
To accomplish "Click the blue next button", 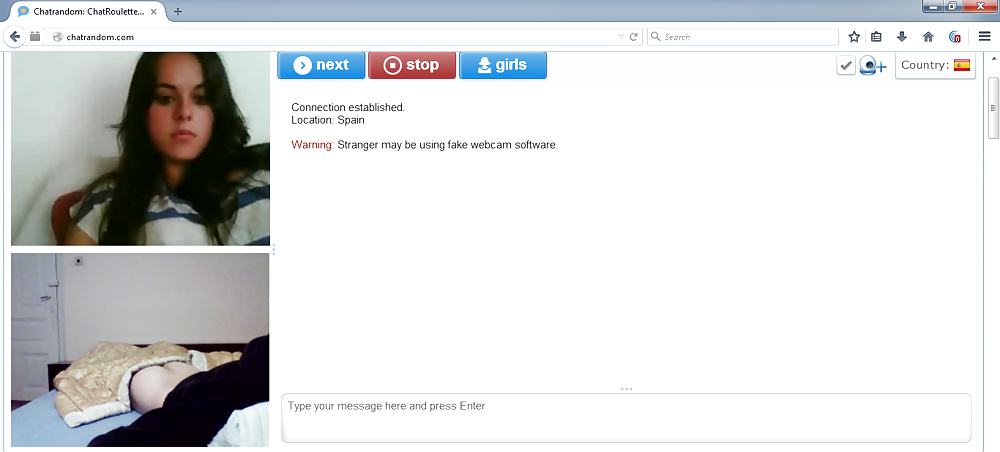I will pos(321,64).
